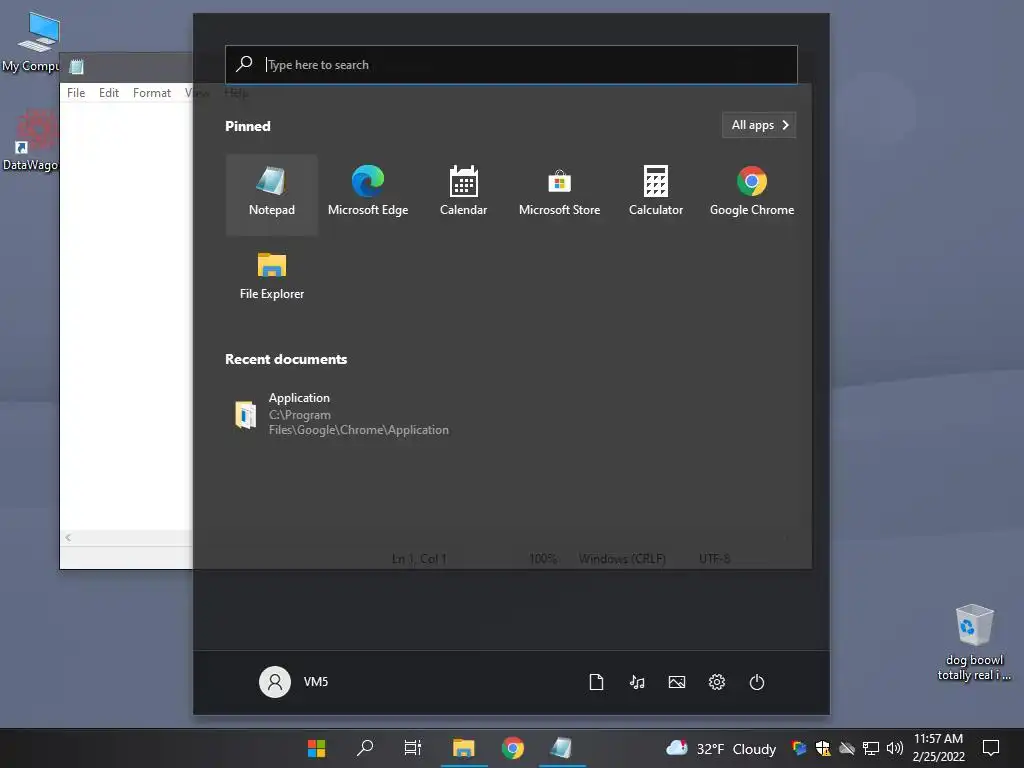The width and height of the screenshot is (1024, 768).
Task: Open the Edit menu in Notepad
Action: (x=108, y=93)
